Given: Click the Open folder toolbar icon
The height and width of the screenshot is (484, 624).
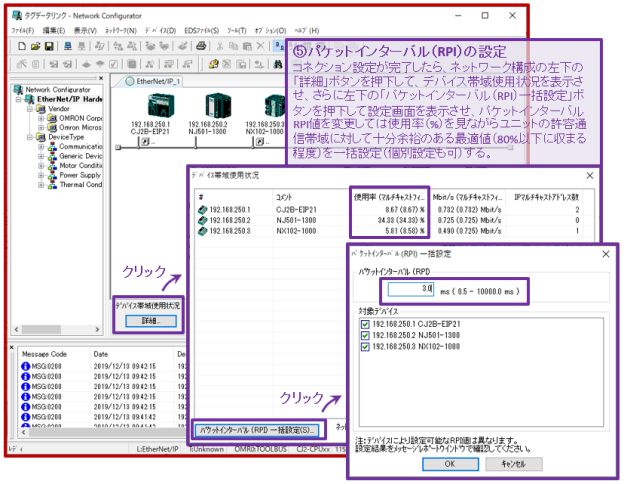Looking at the screenshot, I should pyautogui.click(x=35, y=46).
